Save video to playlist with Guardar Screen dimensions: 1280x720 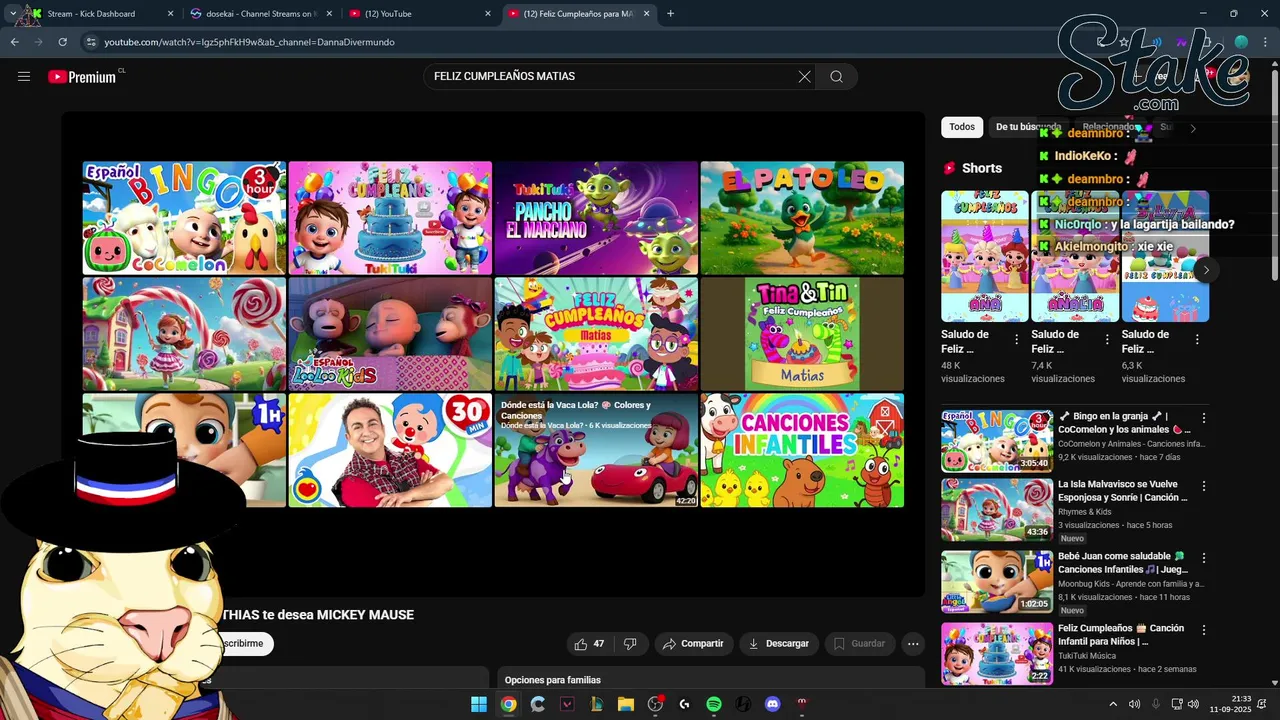tap(859, 644)
